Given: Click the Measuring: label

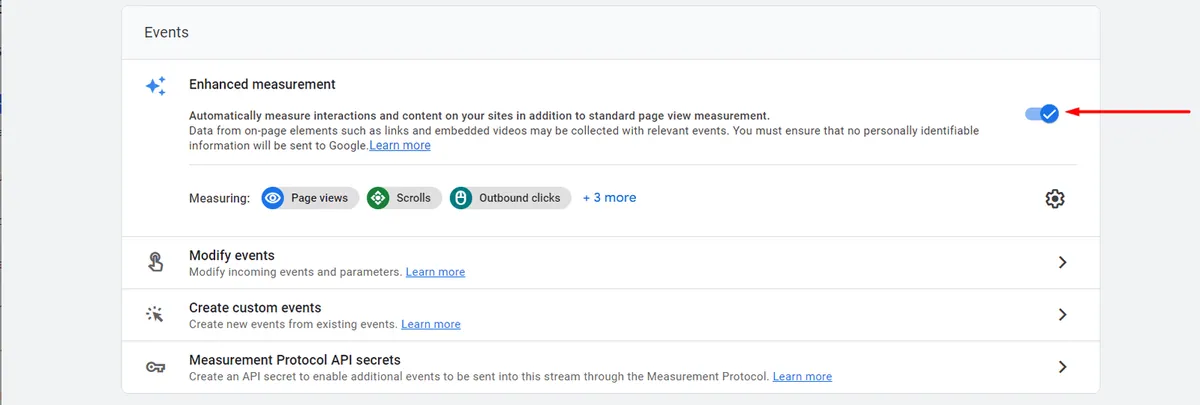Looking at the screenshot, I should point(219,198).
